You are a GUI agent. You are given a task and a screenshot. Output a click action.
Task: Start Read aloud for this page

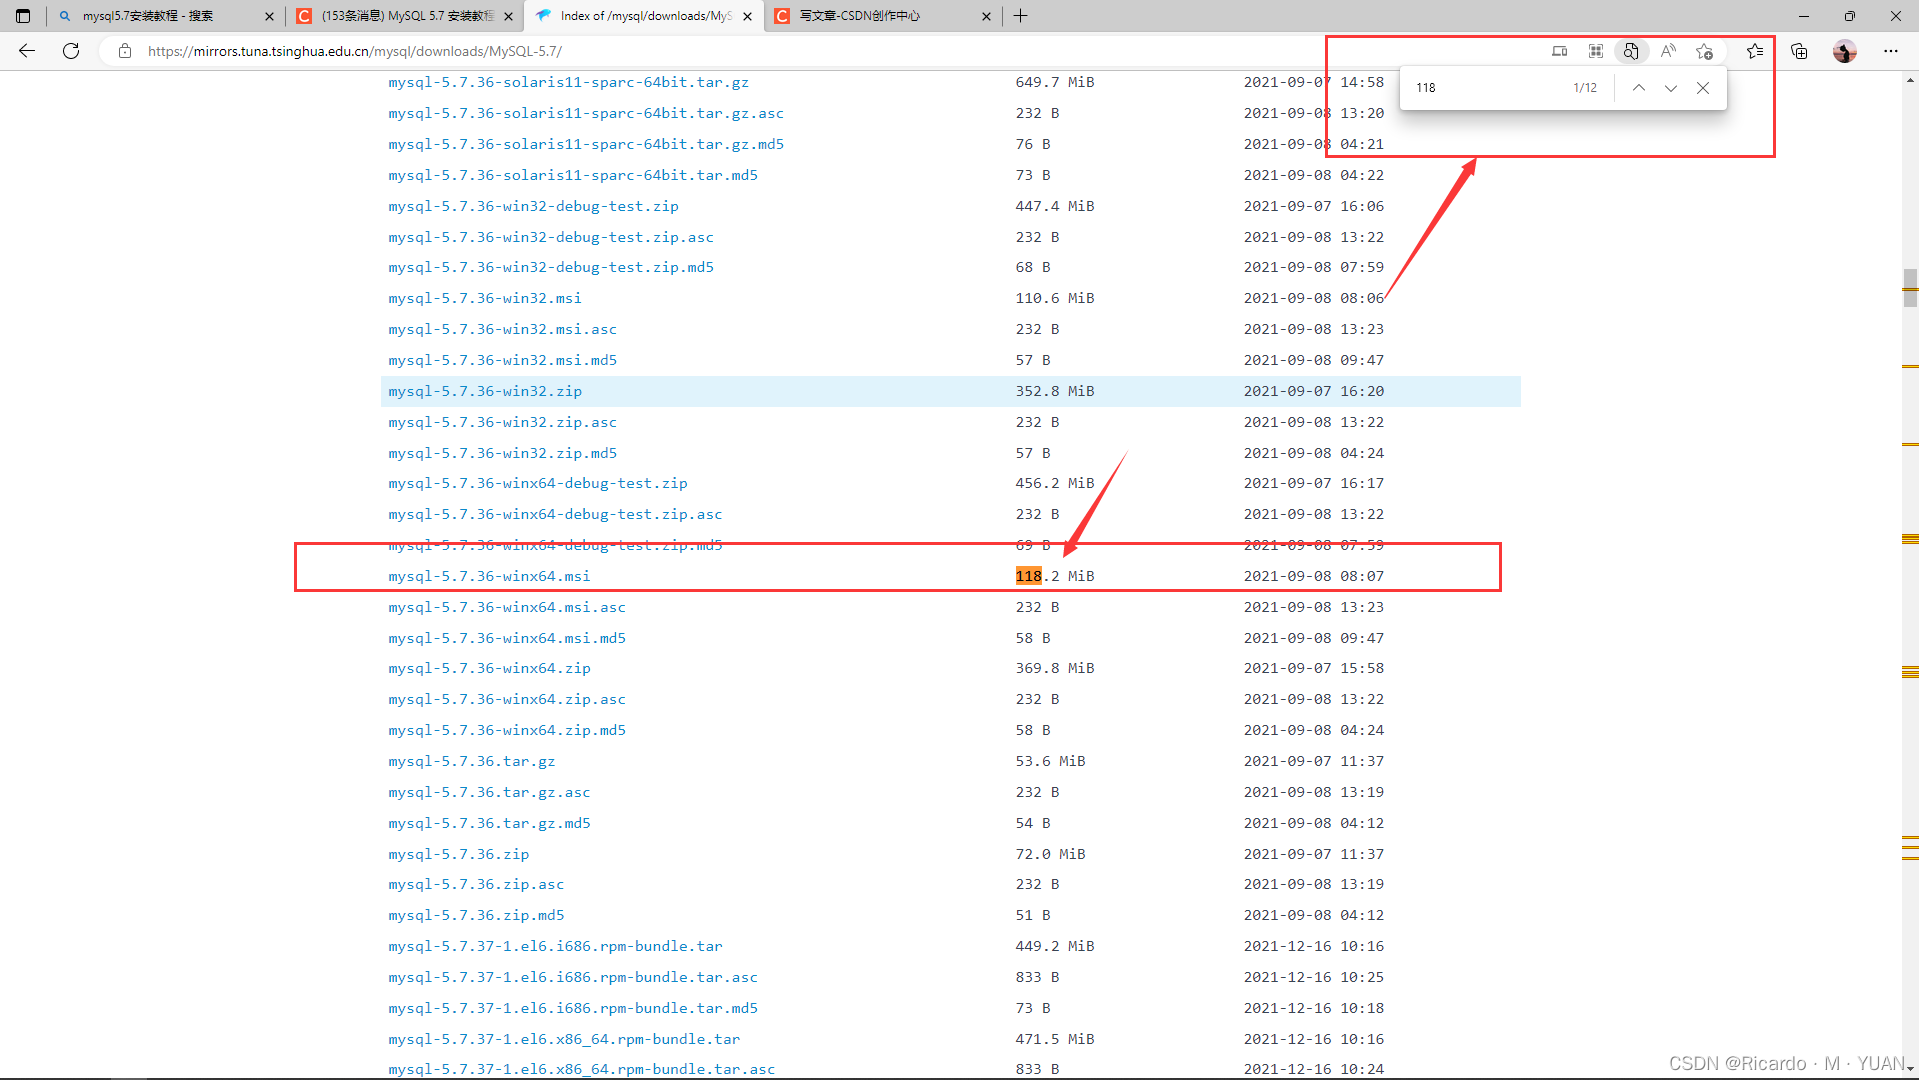tap(1667, 51)
